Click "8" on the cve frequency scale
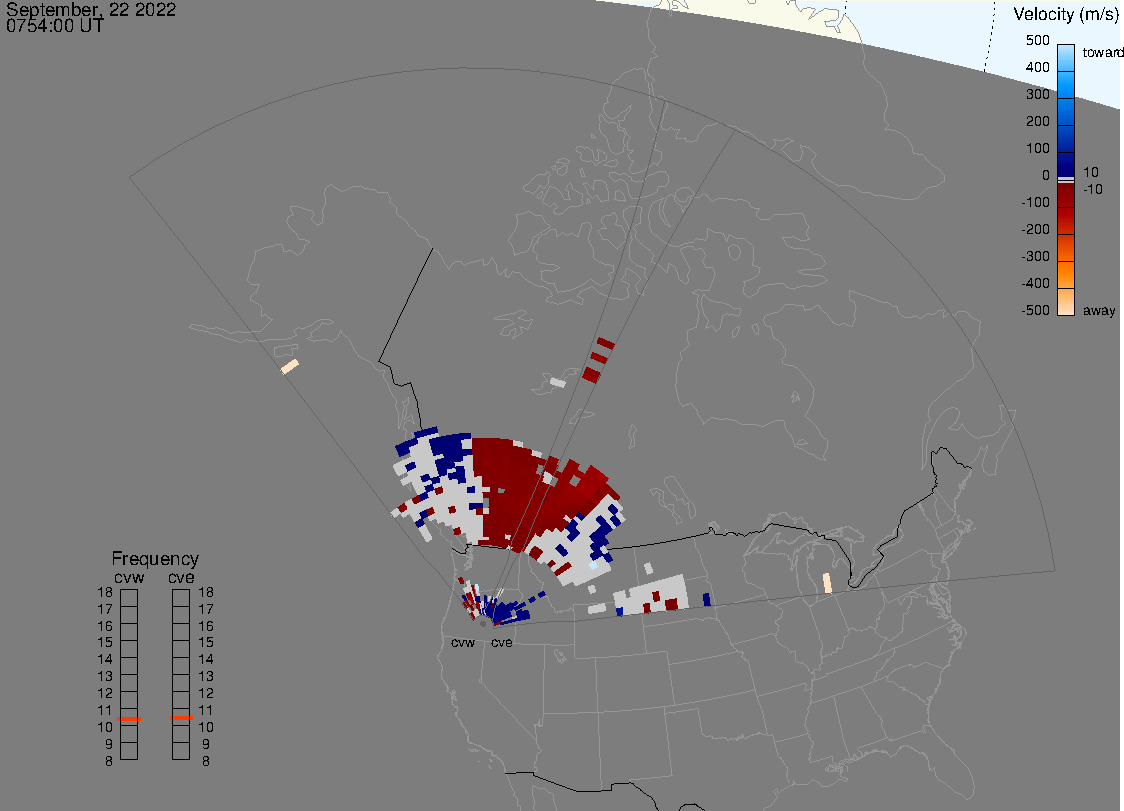This screenshot has width=1124, height=811. (x=206, y=762)
